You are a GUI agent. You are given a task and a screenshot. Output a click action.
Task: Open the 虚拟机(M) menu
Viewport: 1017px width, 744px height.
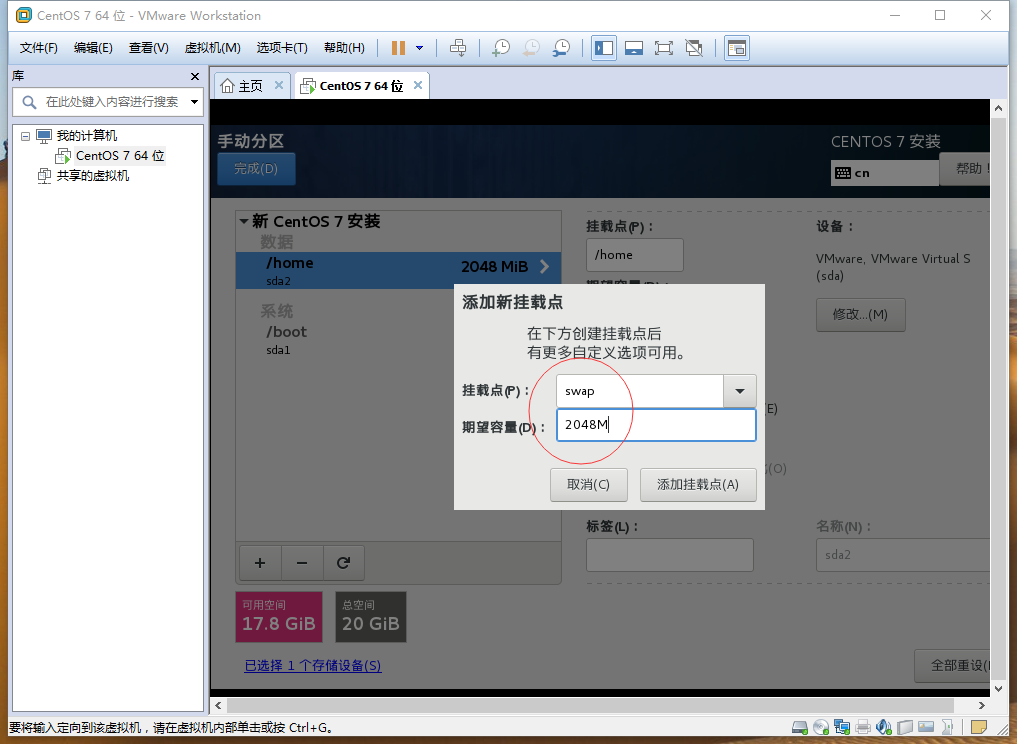click(212, 48)
